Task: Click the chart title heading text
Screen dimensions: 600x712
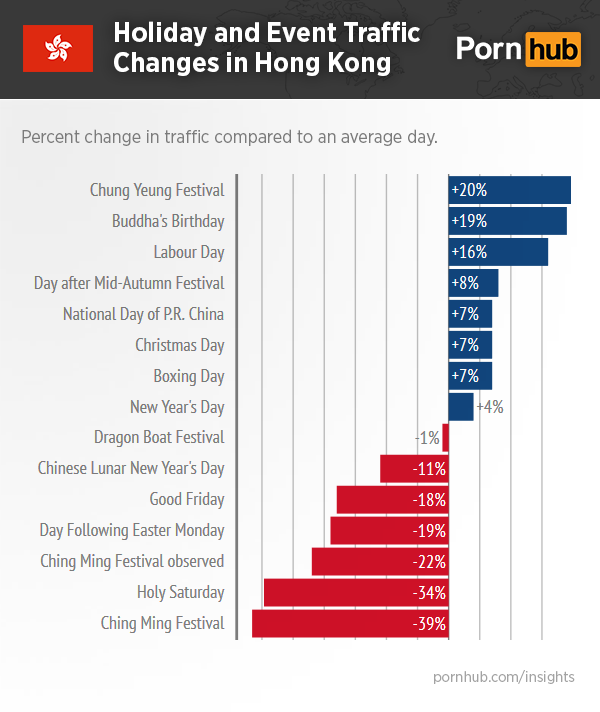Action: click(266, 48)
